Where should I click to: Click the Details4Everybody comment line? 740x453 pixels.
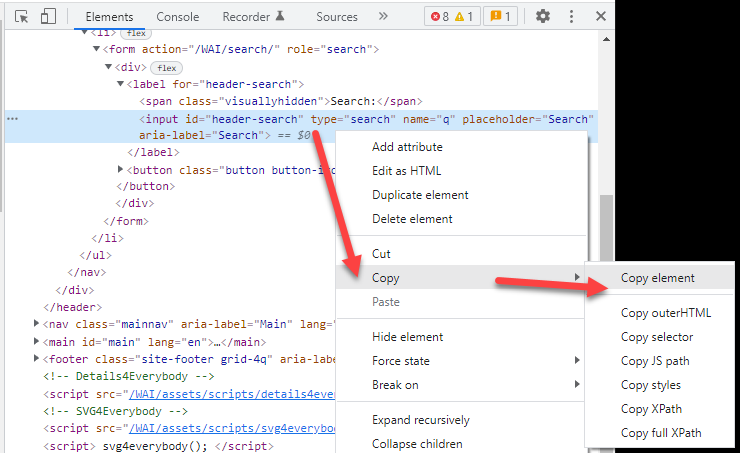click(128, 376)
